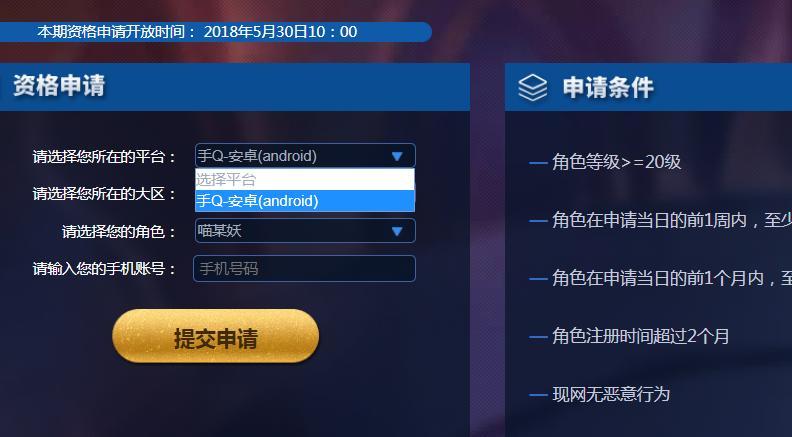
Task: Click the 申请条件 panel title
Action: (608, 88)
